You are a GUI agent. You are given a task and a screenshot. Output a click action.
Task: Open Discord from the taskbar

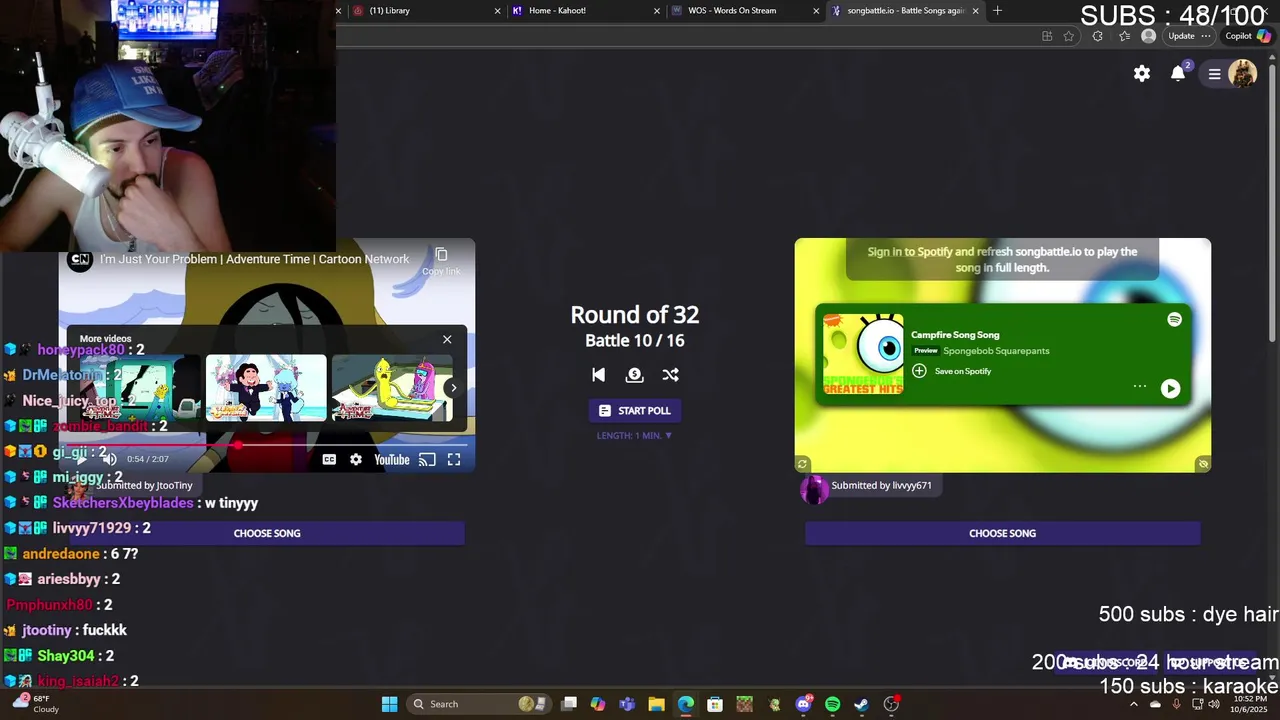803,704
